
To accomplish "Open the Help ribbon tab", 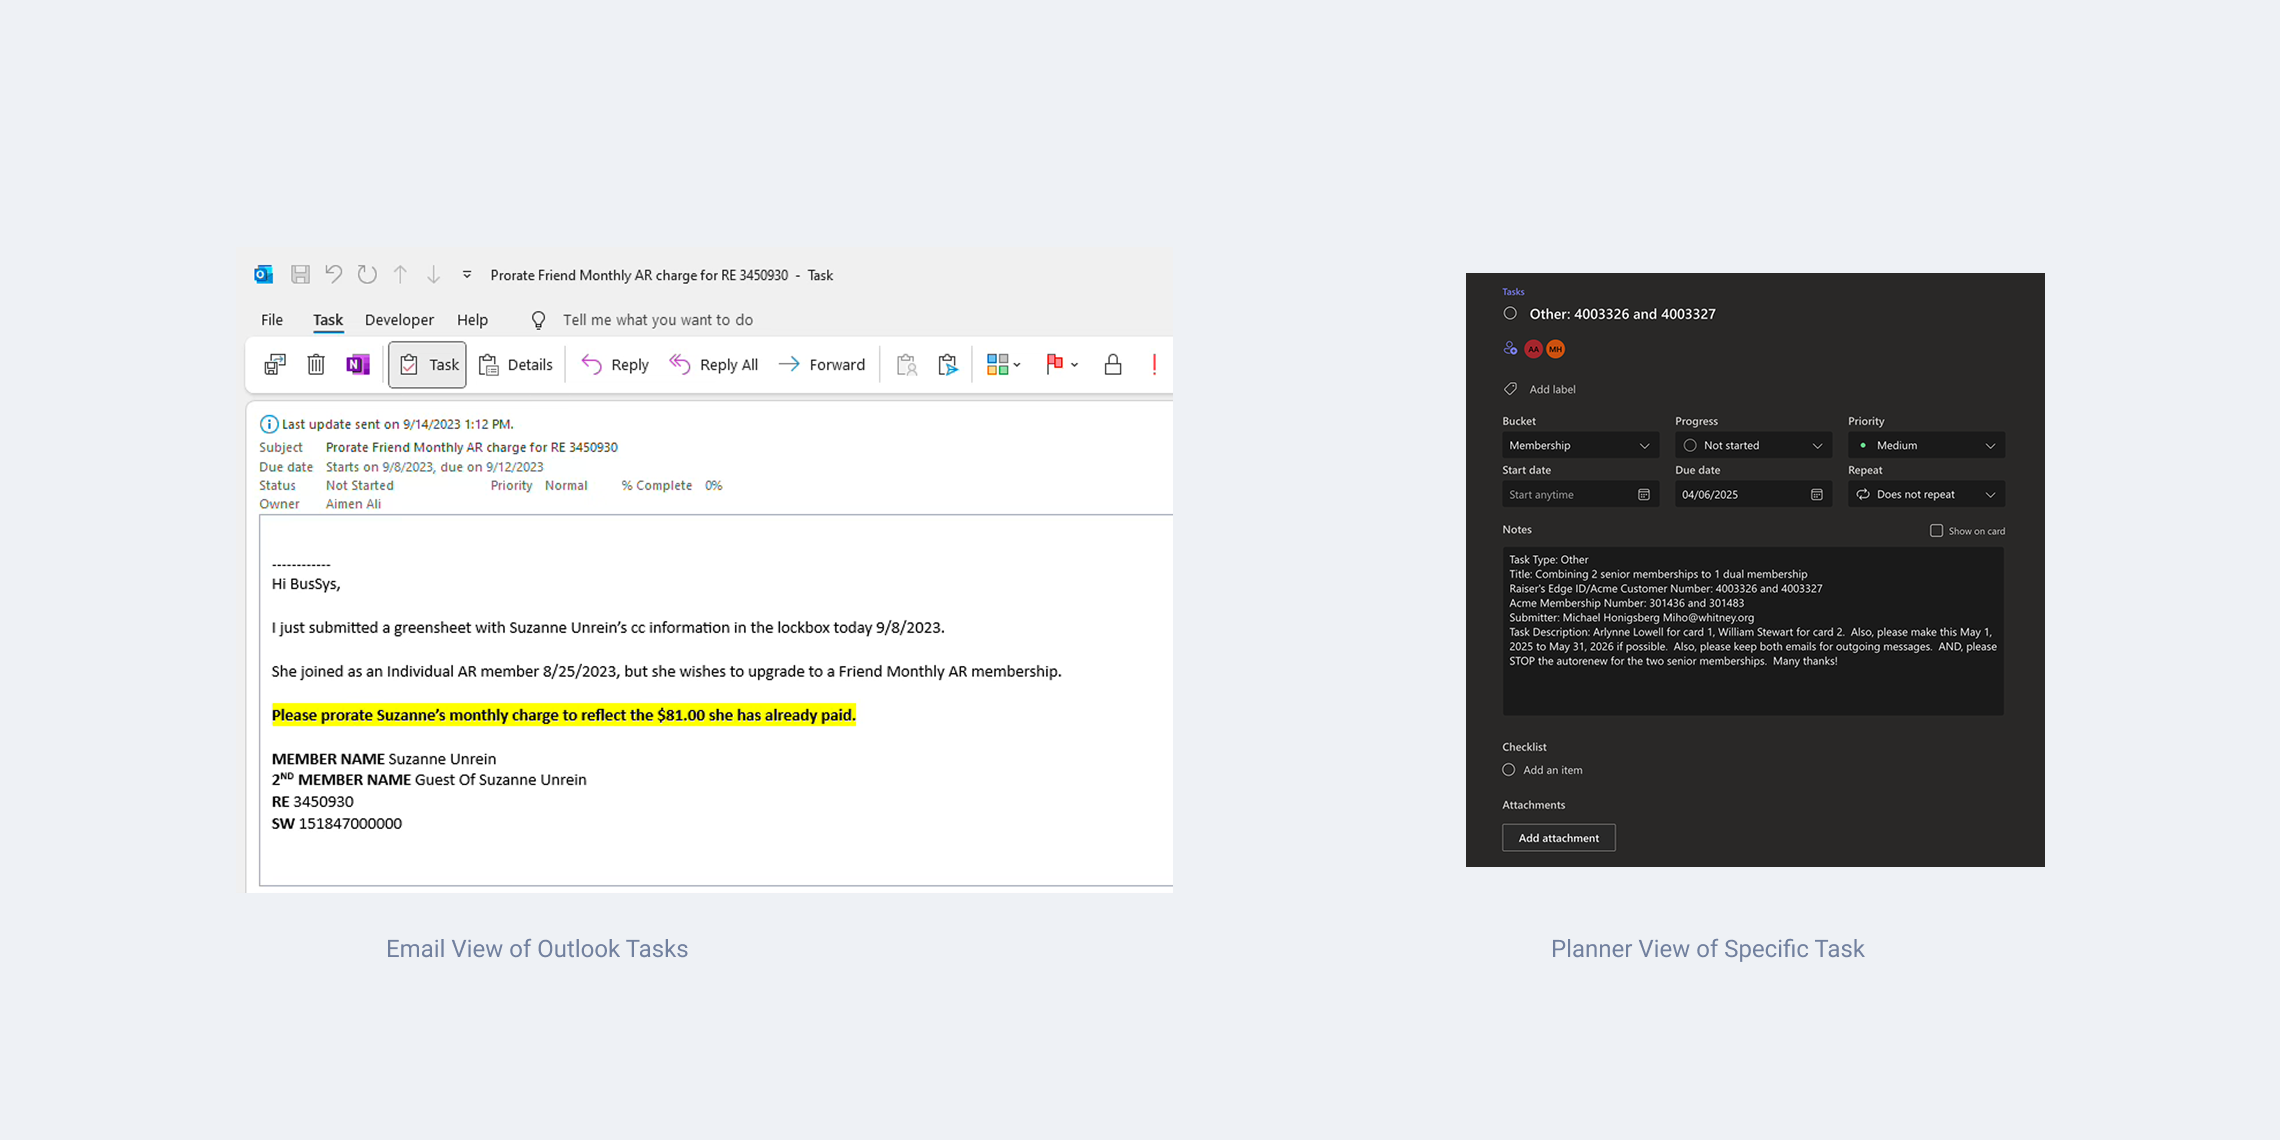I will coord(472,320).
